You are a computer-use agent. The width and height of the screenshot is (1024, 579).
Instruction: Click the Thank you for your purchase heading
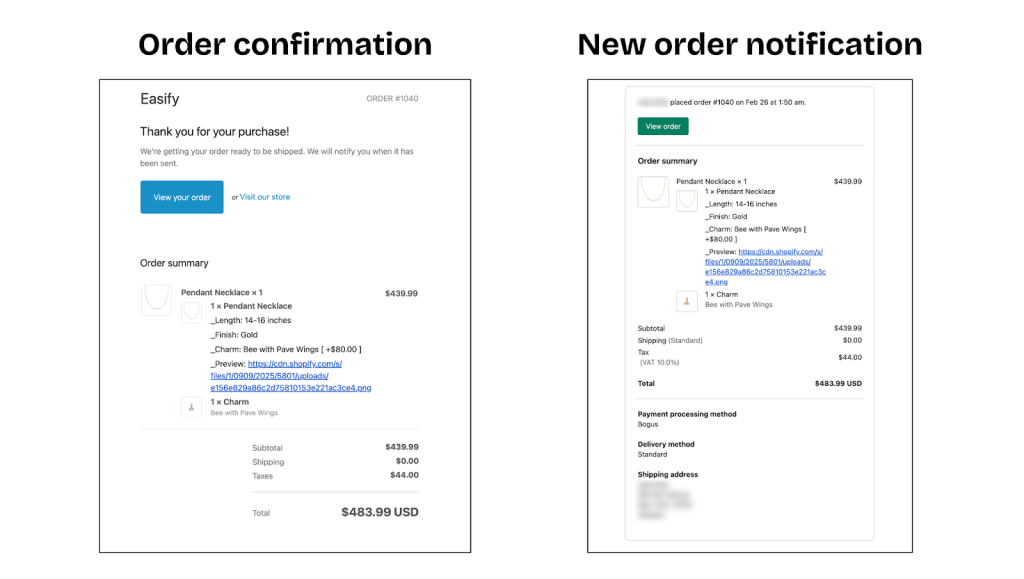pos(214,131)
